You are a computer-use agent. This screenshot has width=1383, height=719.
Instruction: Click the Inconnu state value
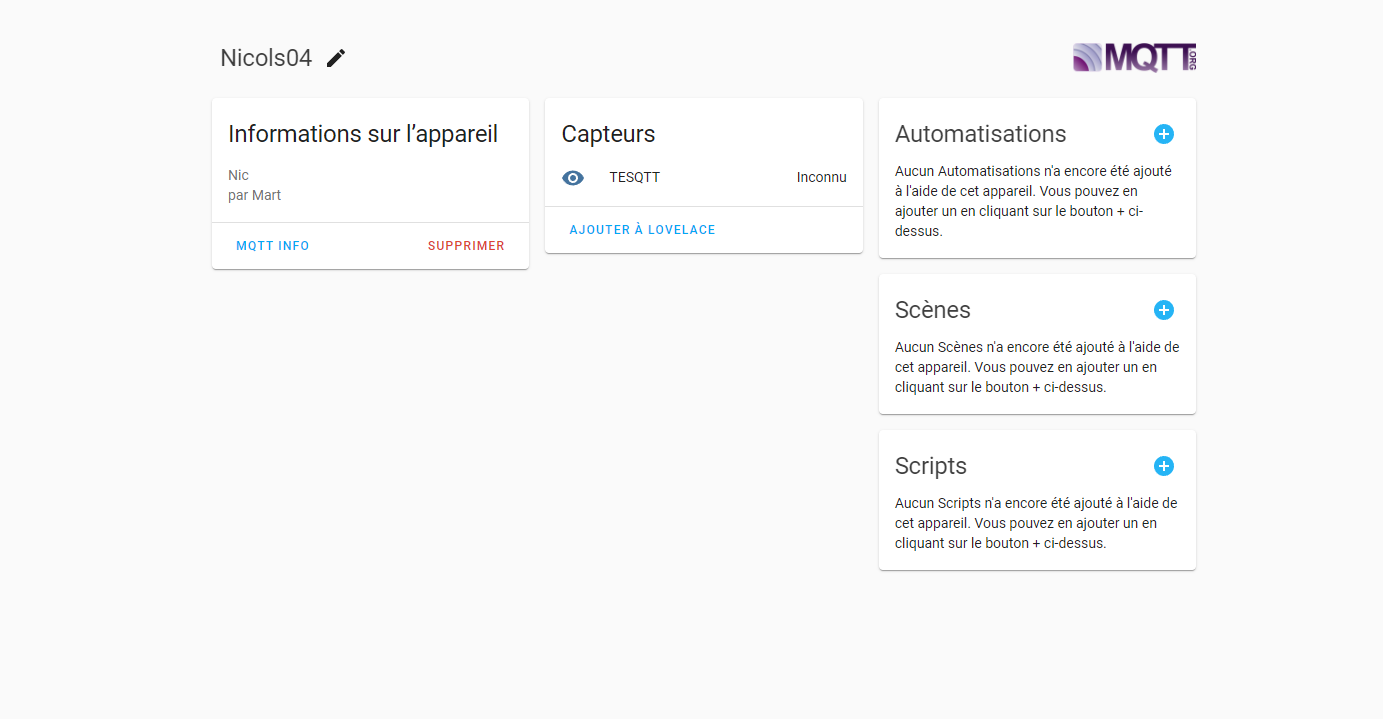click(x=821, y=178)
